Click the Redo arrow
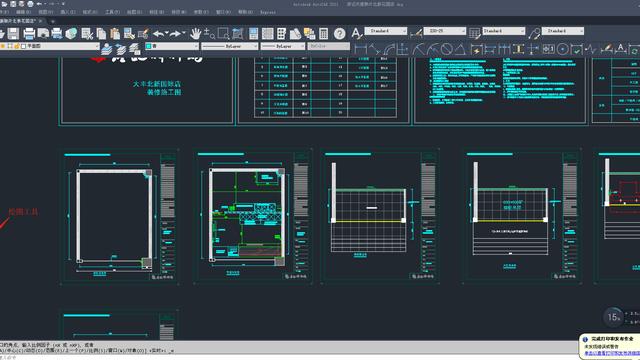640x360 pixels. point(175,33)
